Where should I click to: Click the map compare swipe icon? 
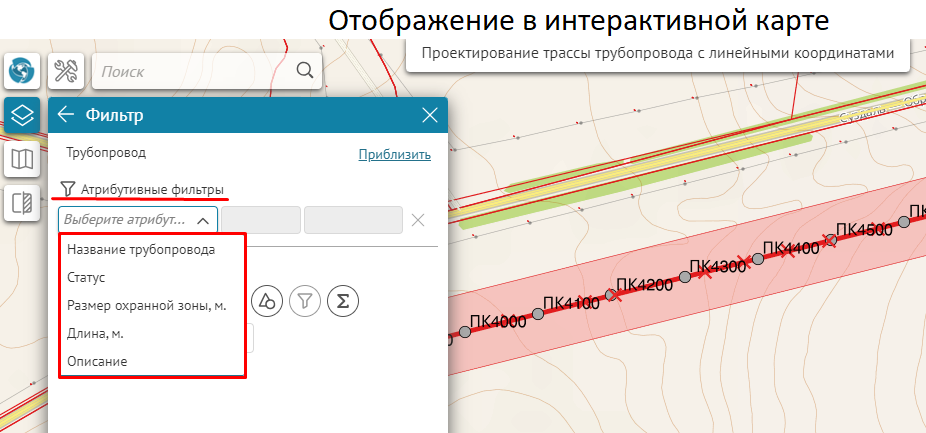point(22,203)
